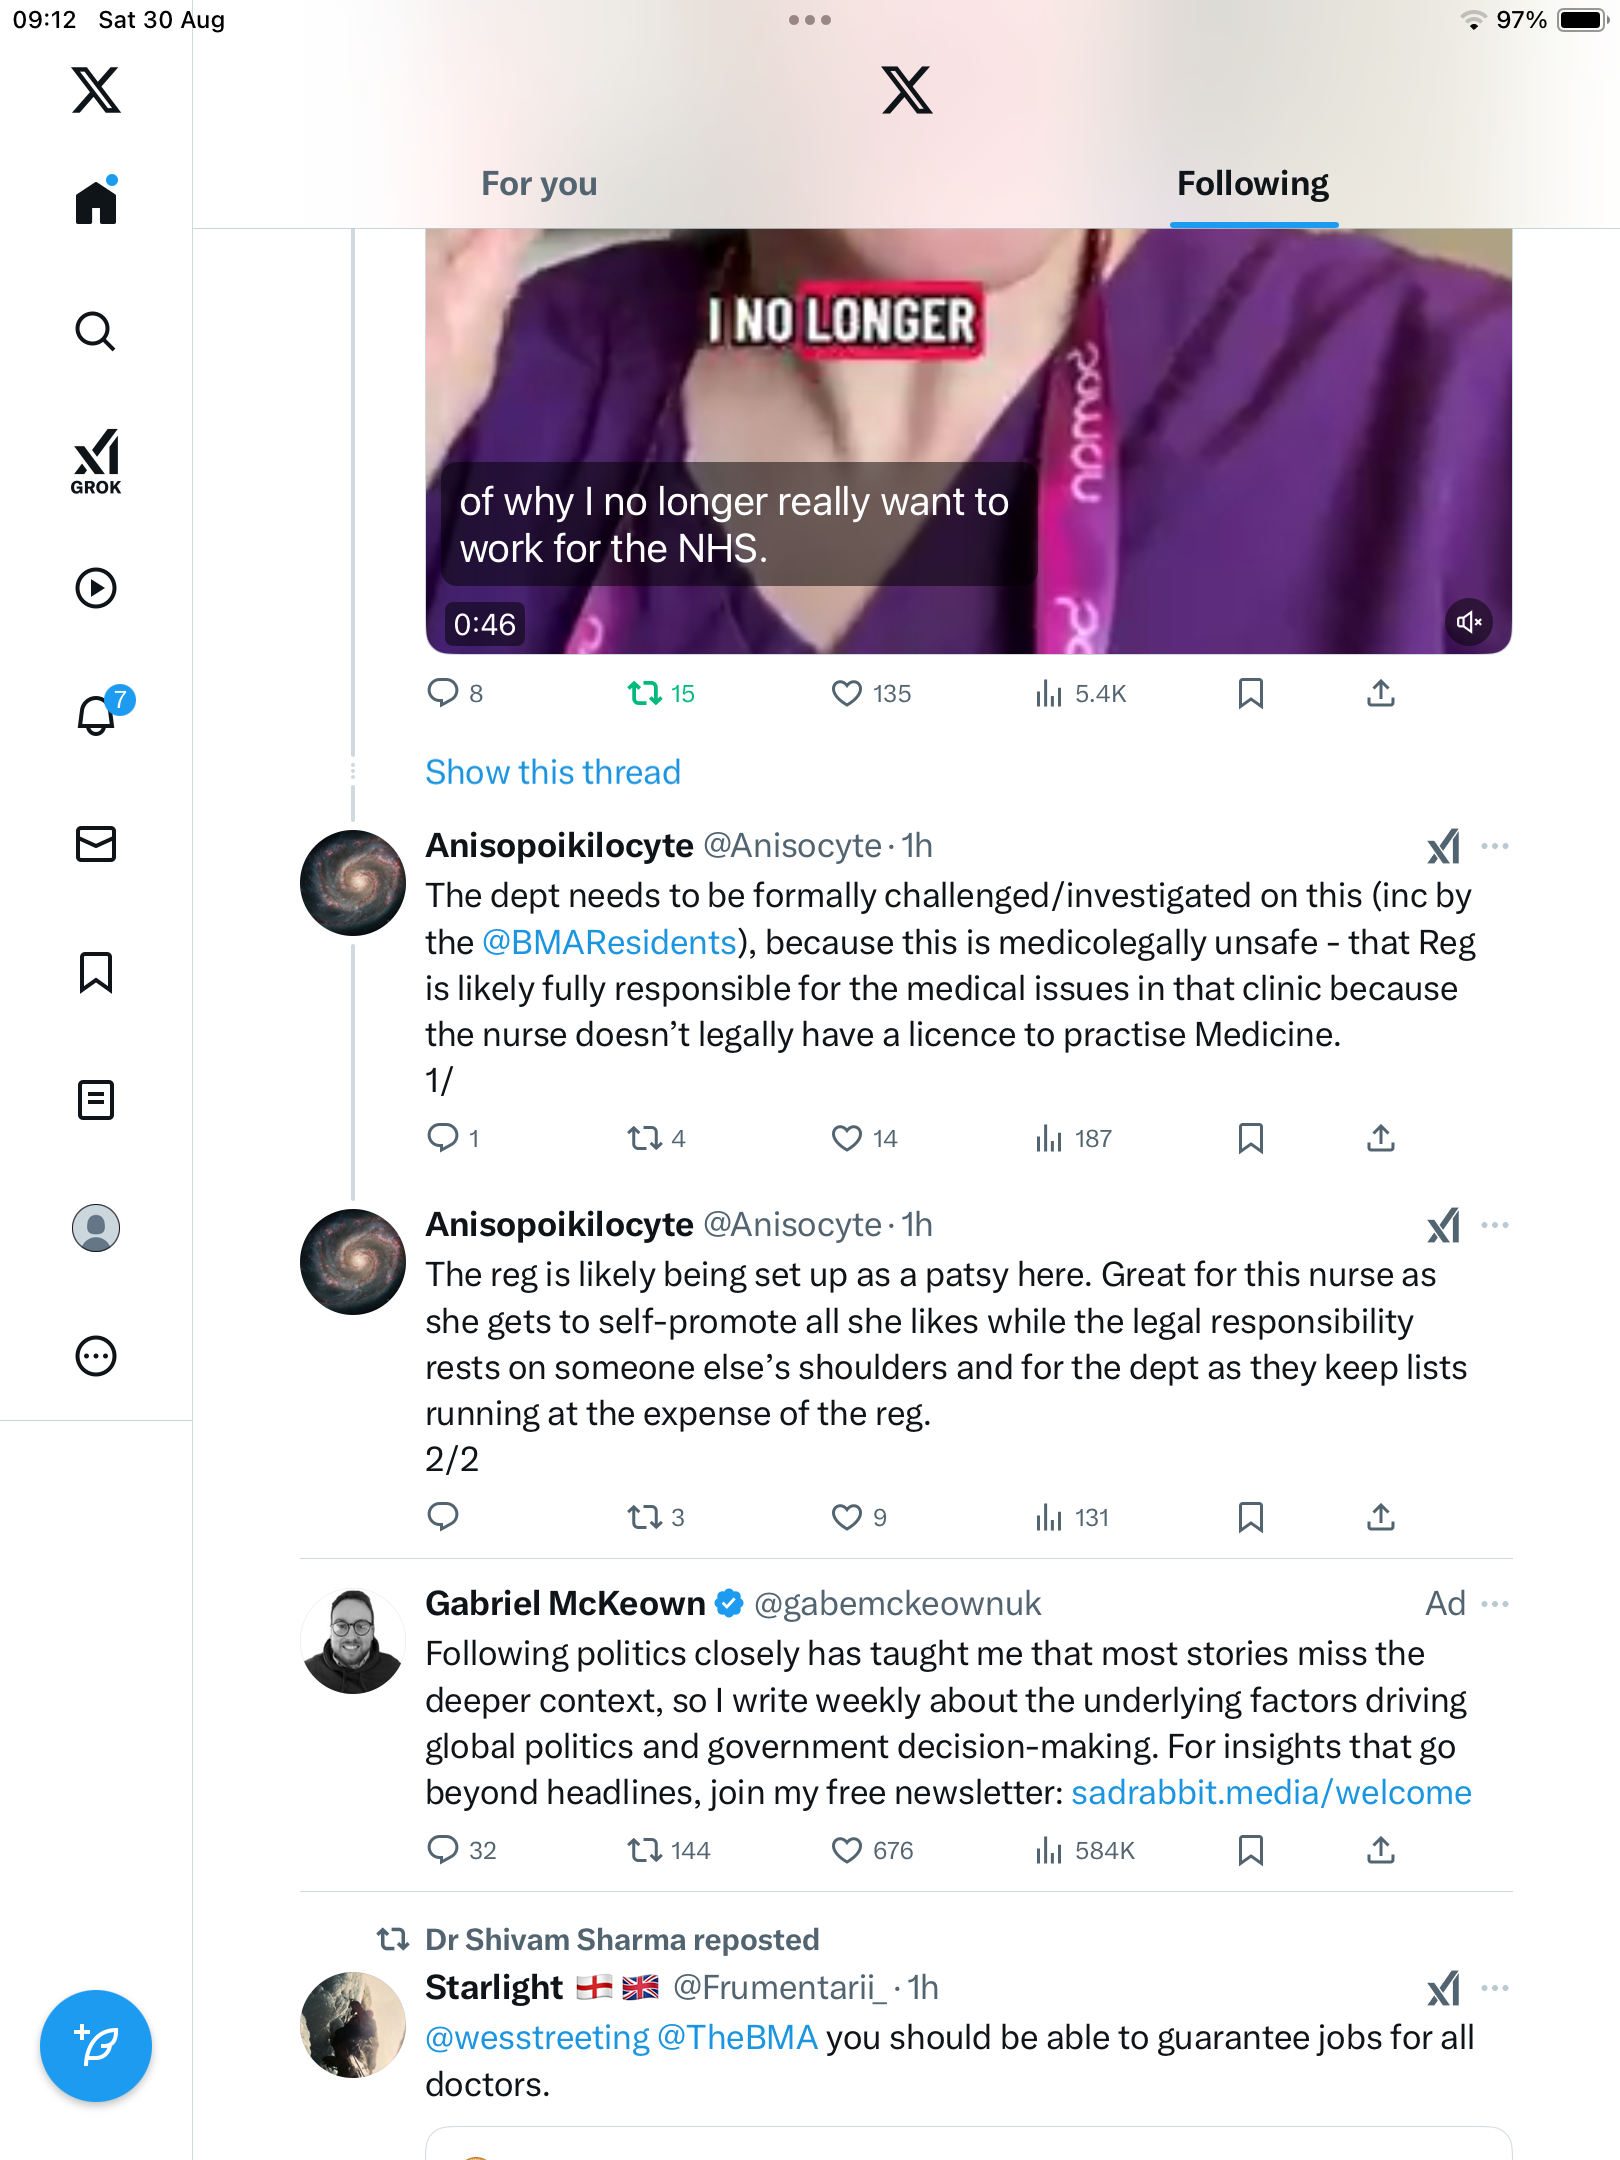The height and width of the screenshot is (2160, 1620).
Task: Click Show this thread link
Action: click(553, 772)
